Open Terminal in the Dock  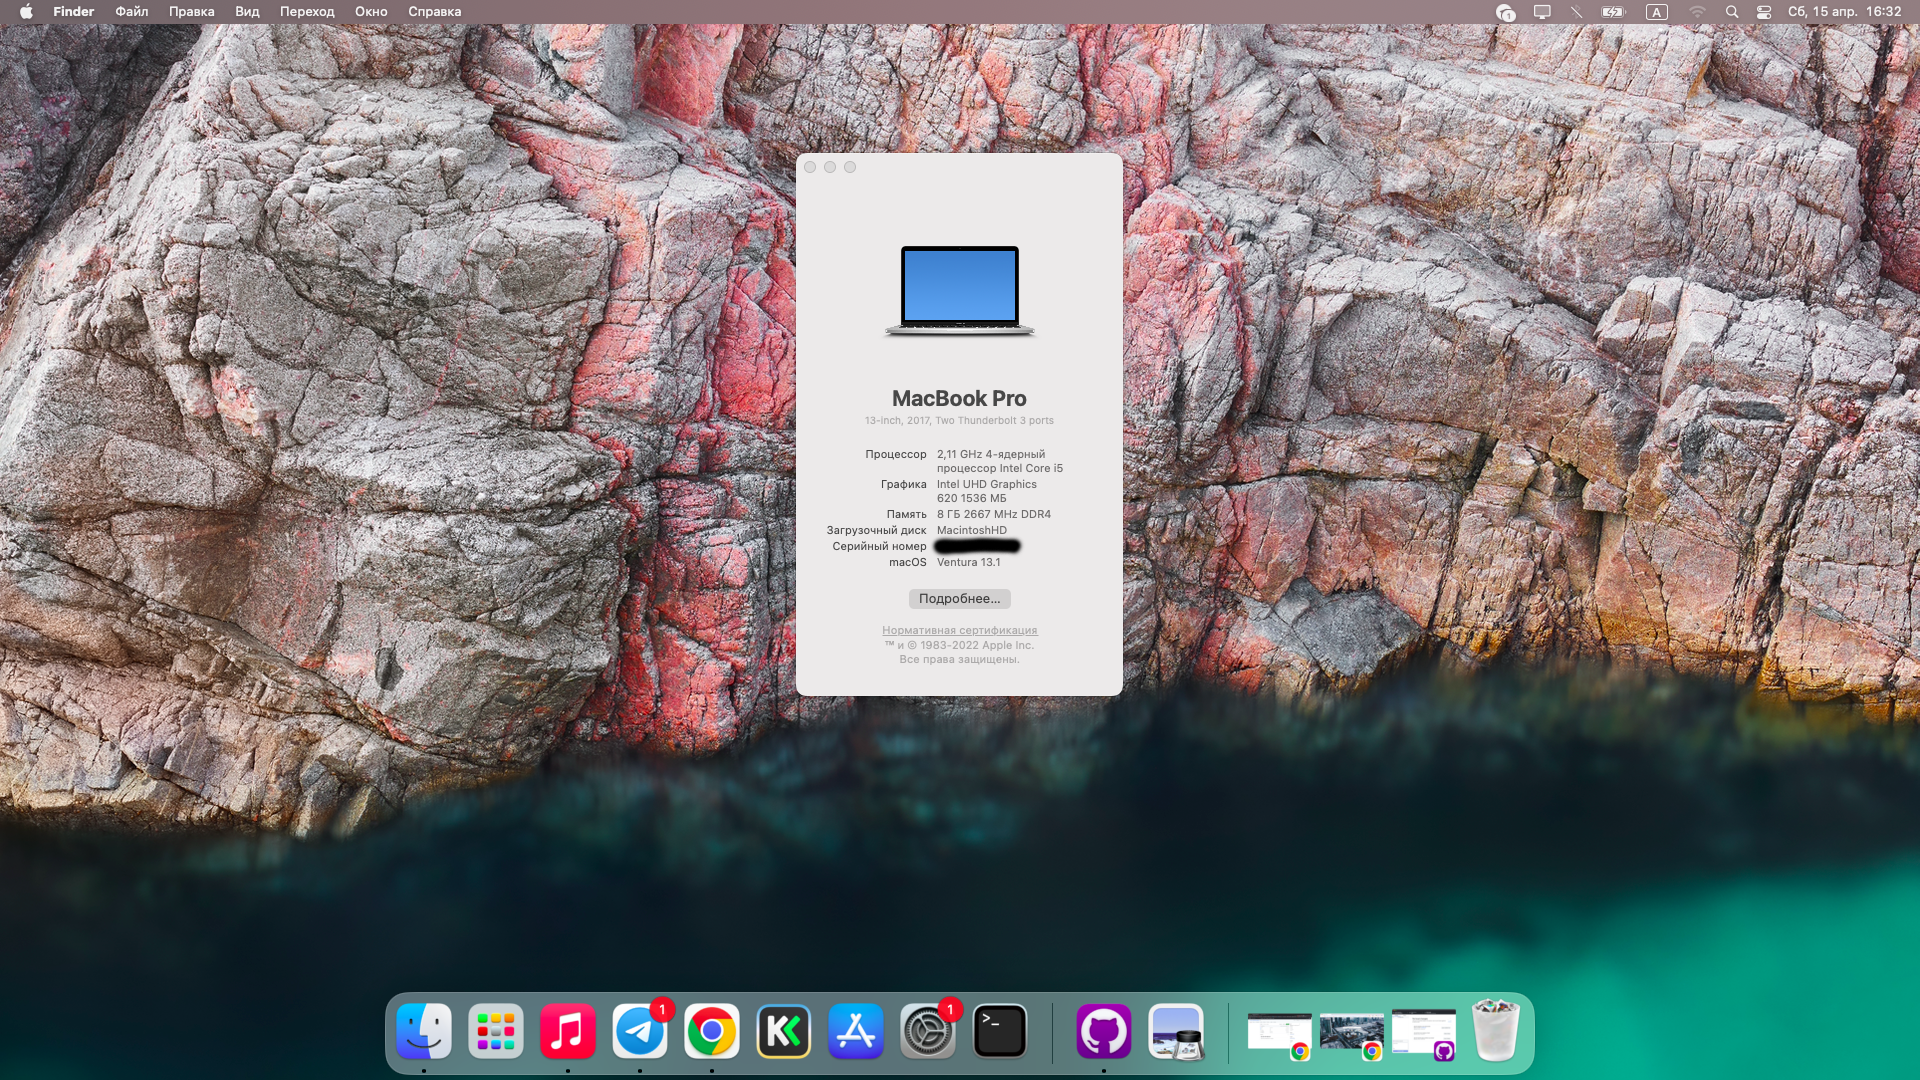(x=1000, y=1031)
